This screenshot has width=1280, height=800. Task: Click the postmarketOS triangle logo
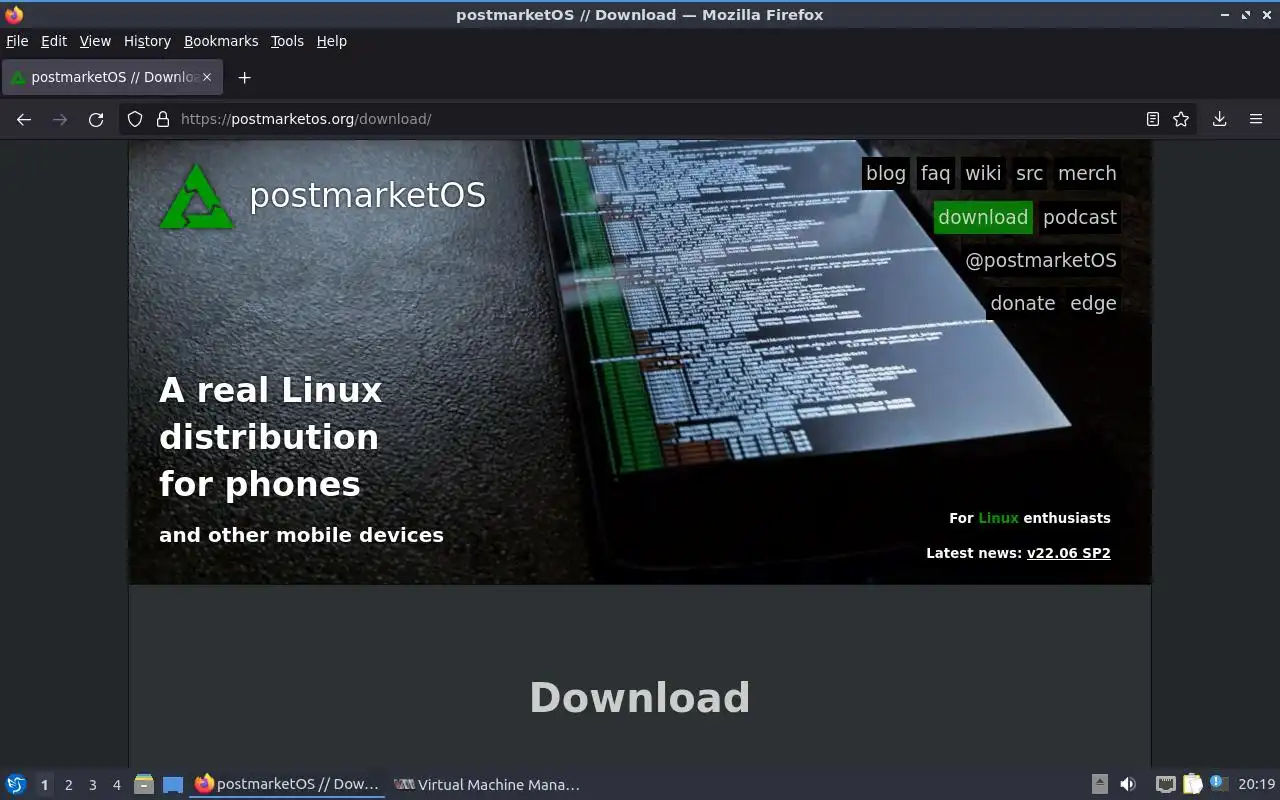point(197,196)
